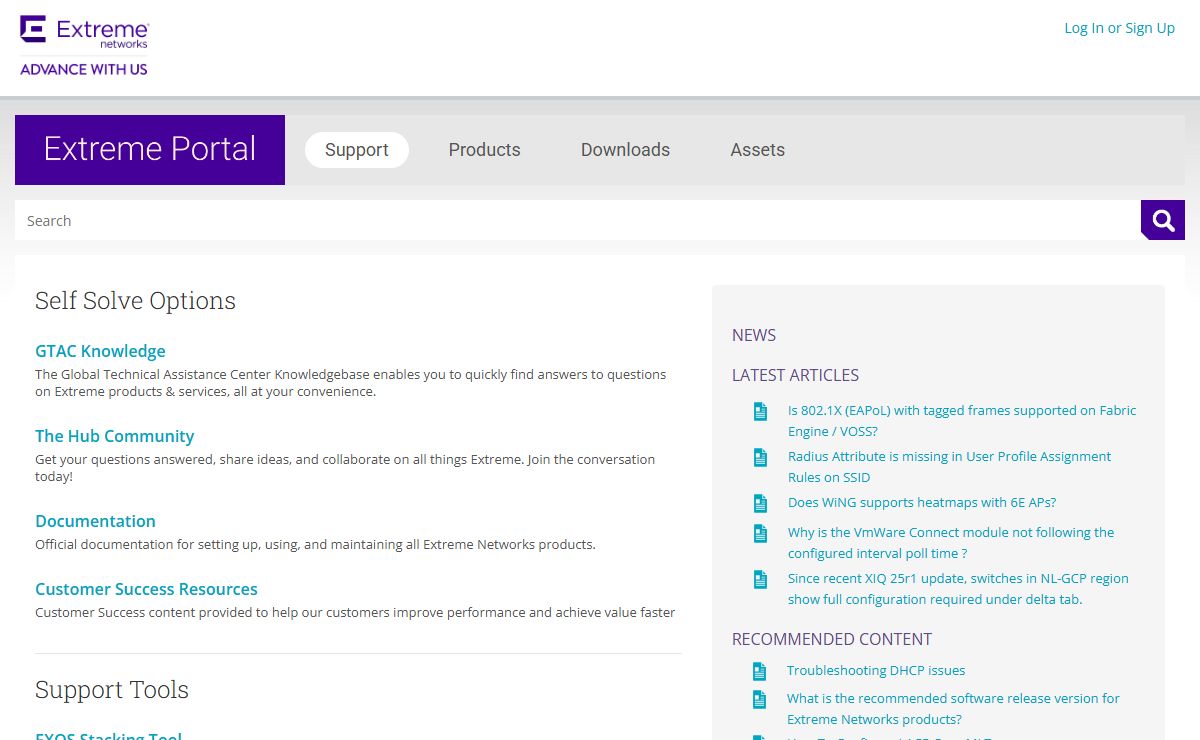
Task: Click document icon beside XIQ 25r1 article
Action: pyautogui.click(x=760, y=579)
